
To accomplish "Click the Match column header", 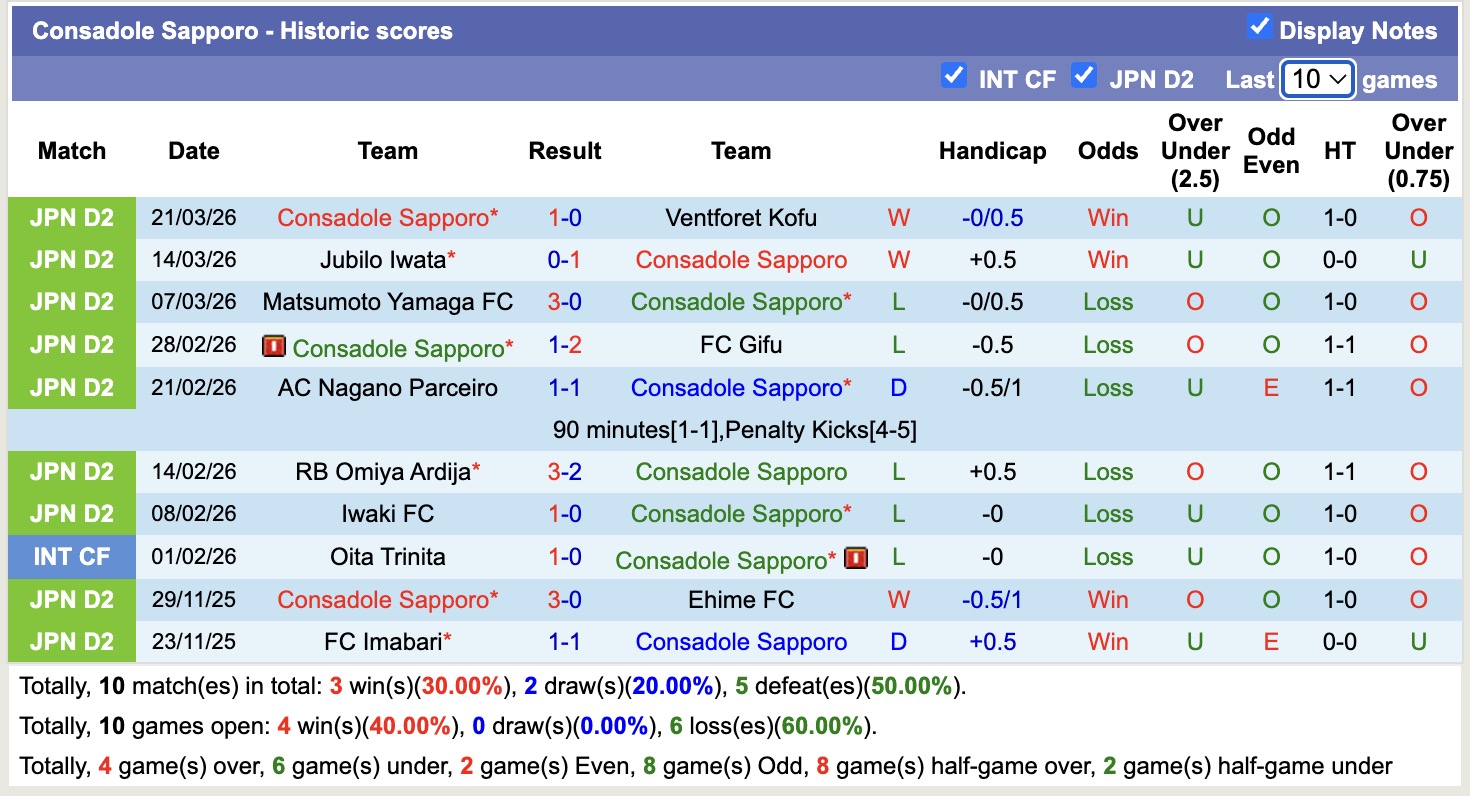I will pos(69,151).
